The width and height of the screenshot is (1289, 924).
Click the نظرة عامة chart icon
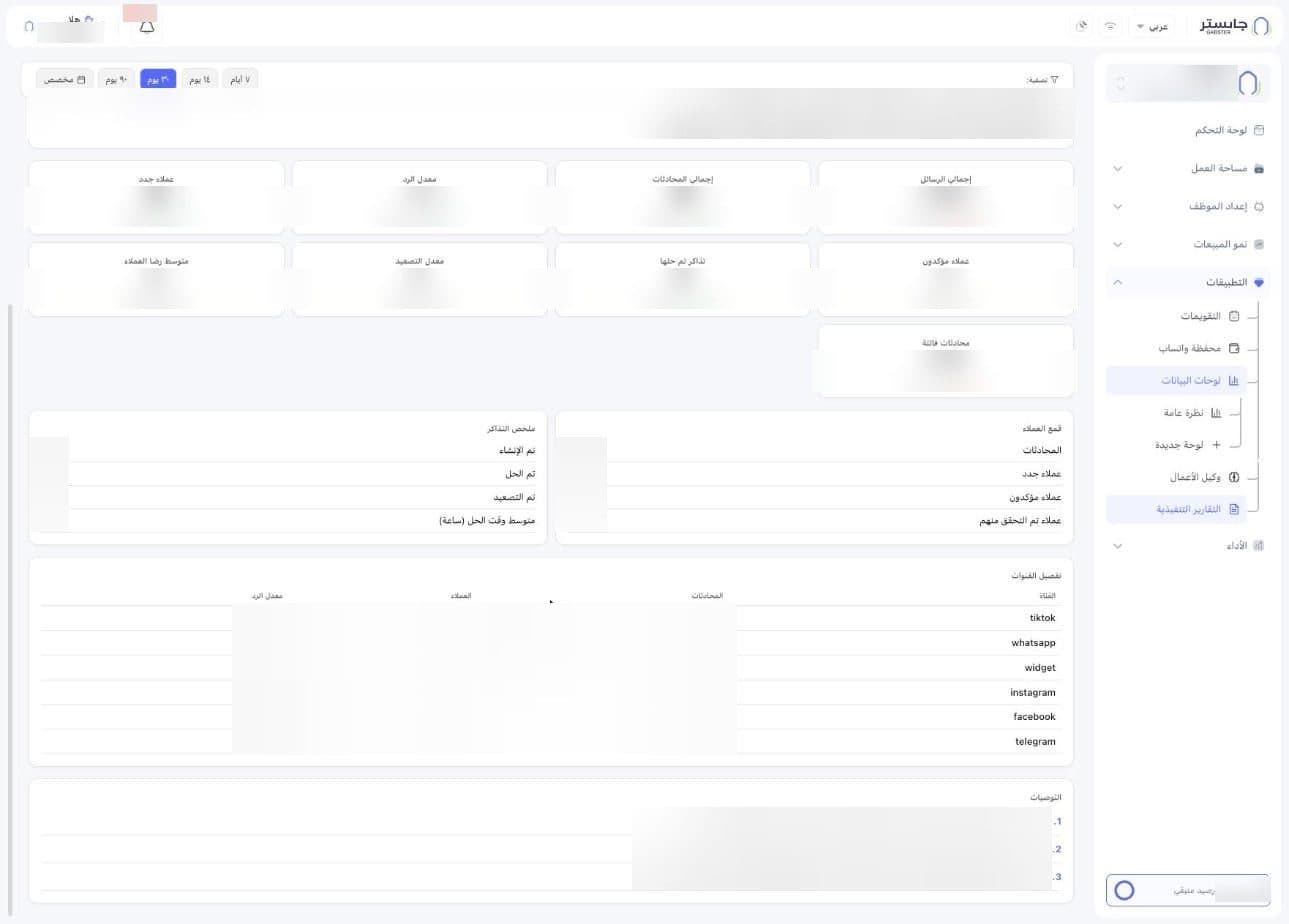pos(1216,412)
